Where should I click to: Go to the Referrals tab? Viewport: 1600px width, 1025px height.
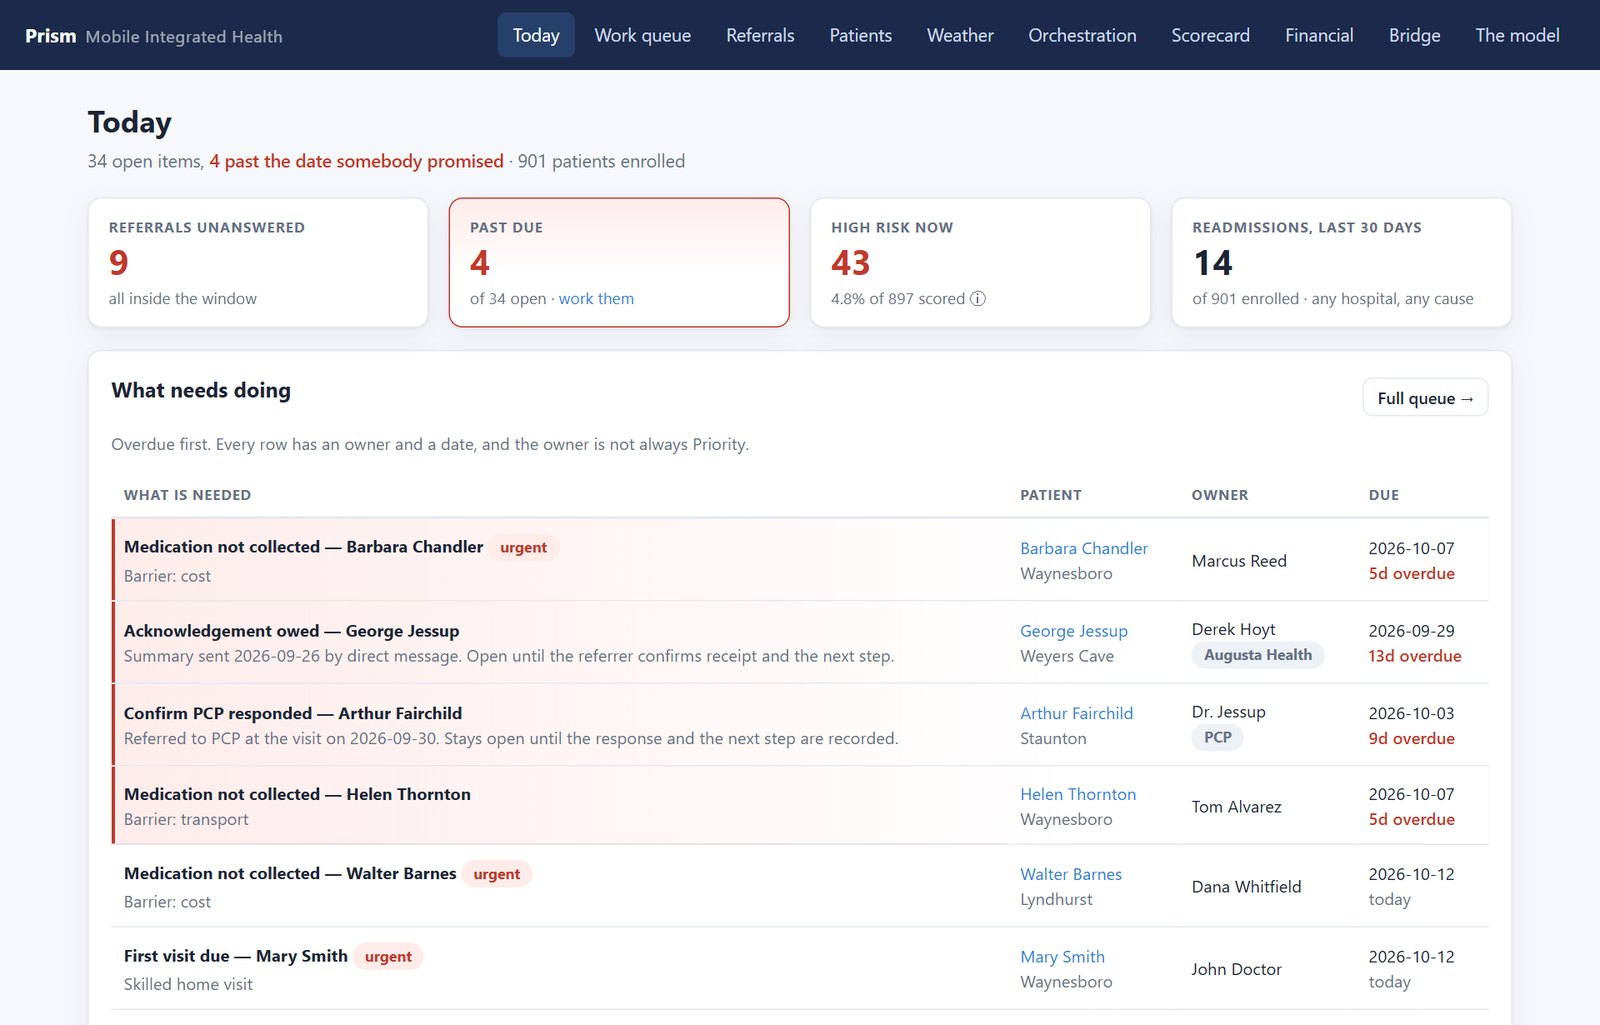coord(760,35)
